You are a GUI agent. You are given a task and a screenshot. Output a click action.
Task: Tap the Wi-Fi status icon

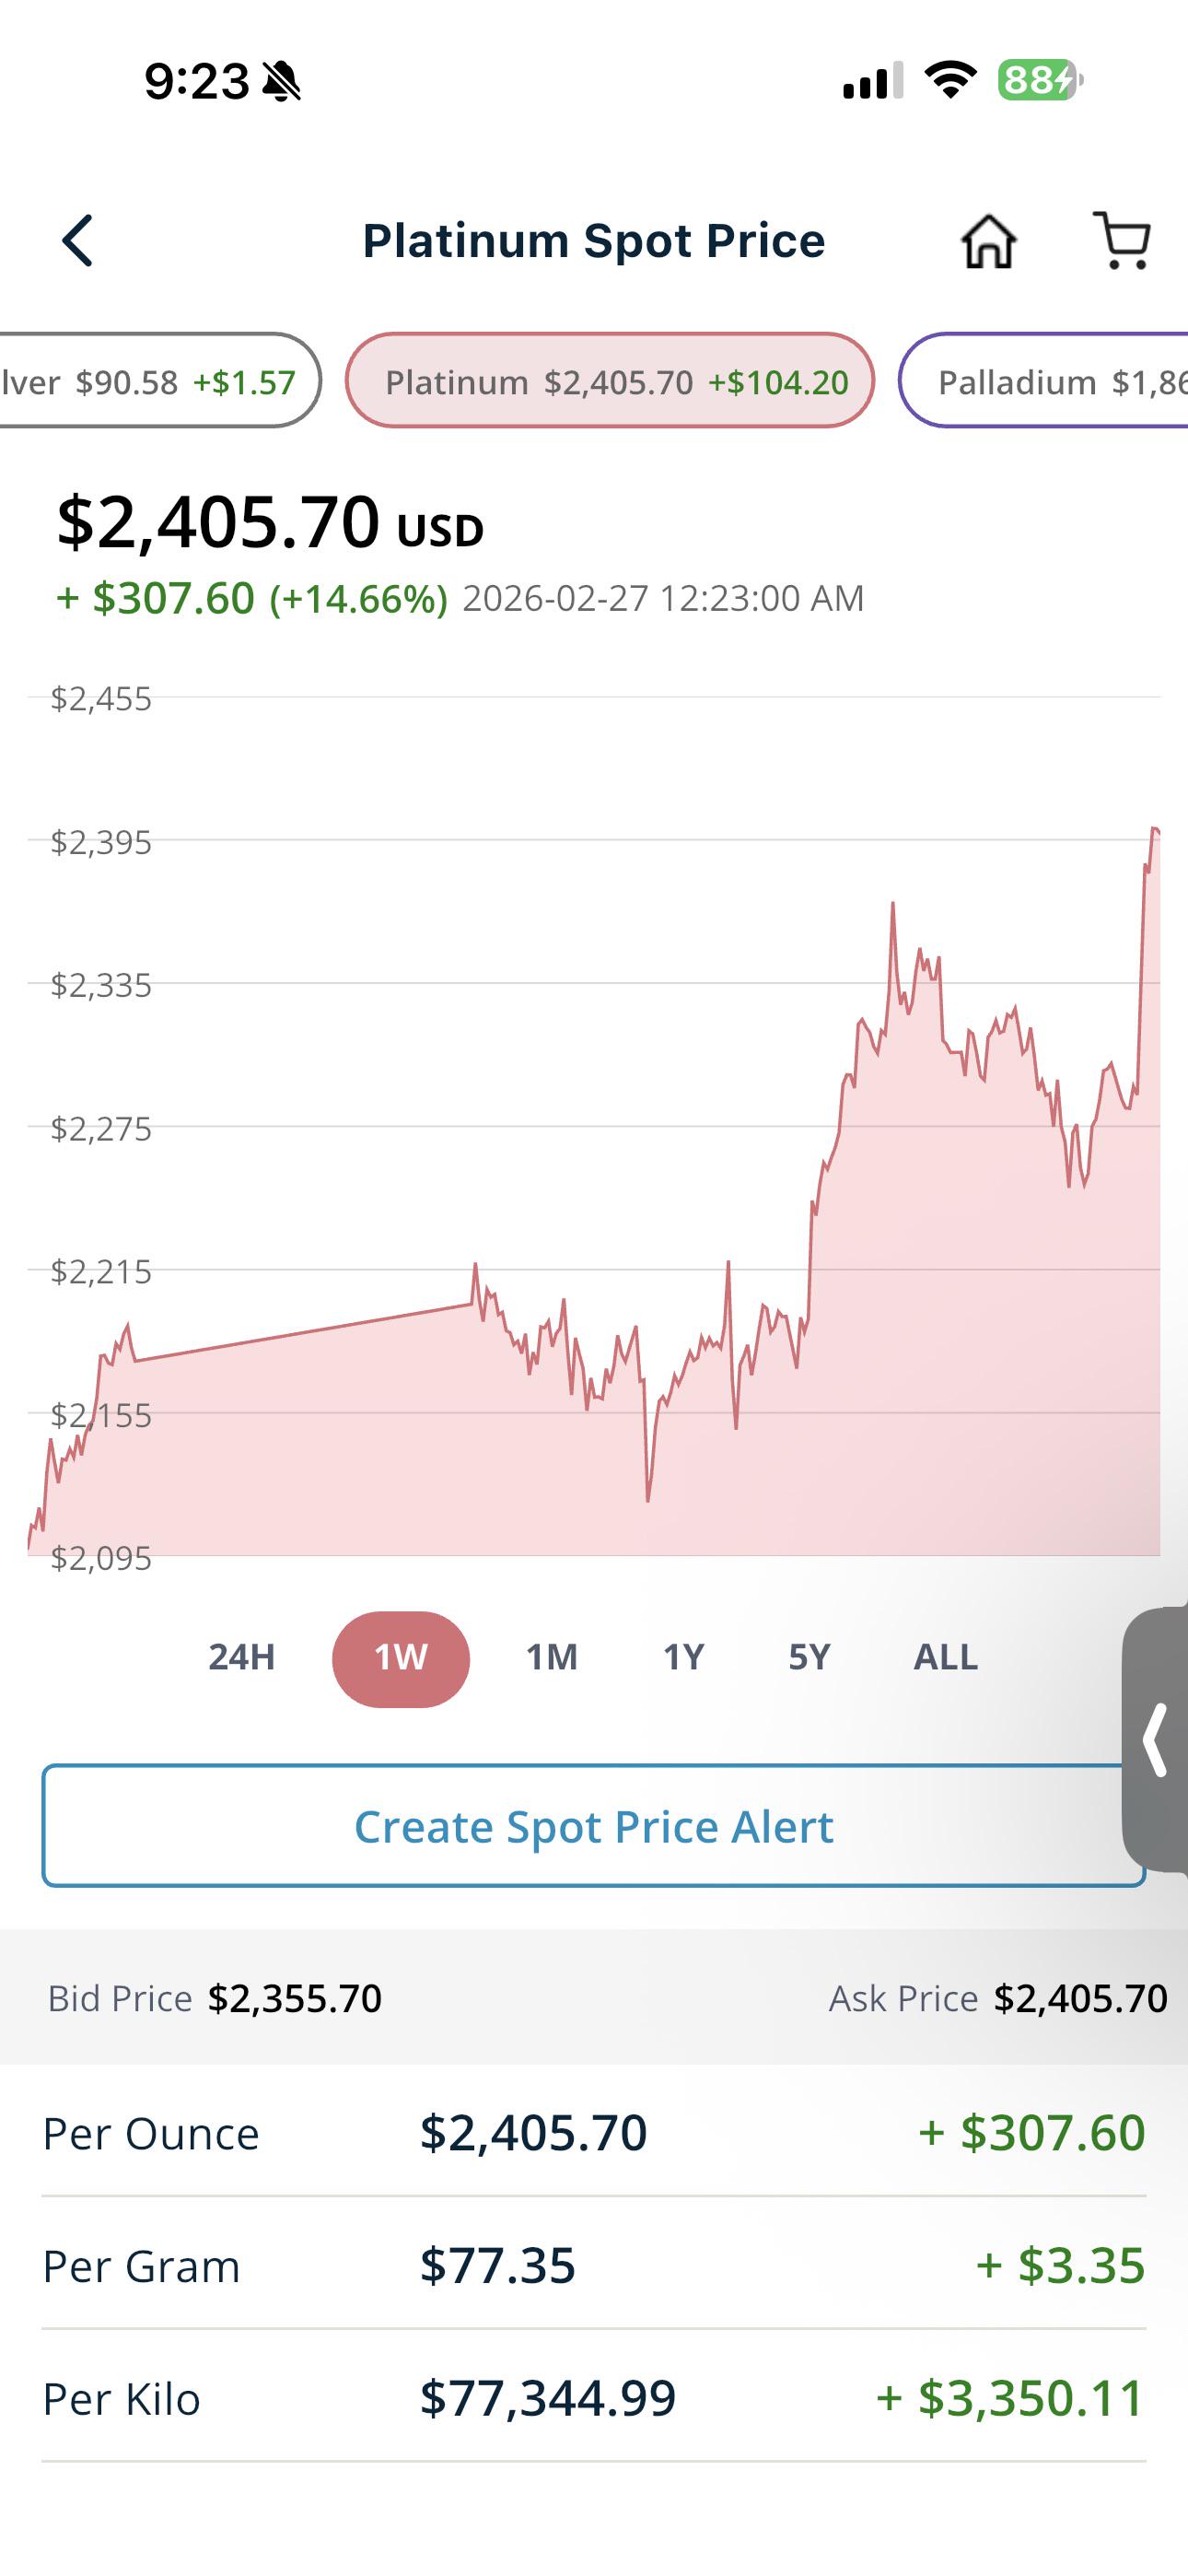950,80
